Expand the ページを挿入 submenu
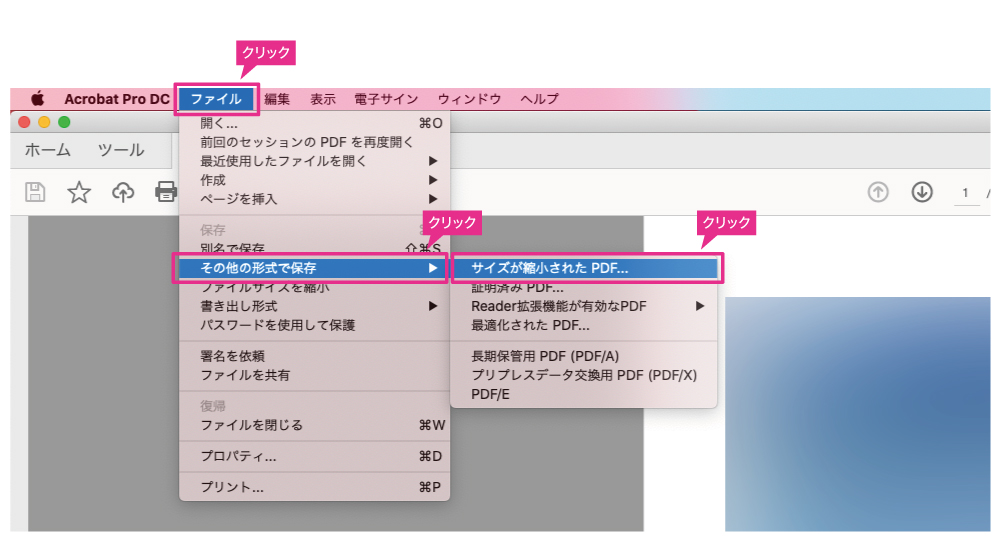Viewport: 1000px width, 555px height. point(314,200)
